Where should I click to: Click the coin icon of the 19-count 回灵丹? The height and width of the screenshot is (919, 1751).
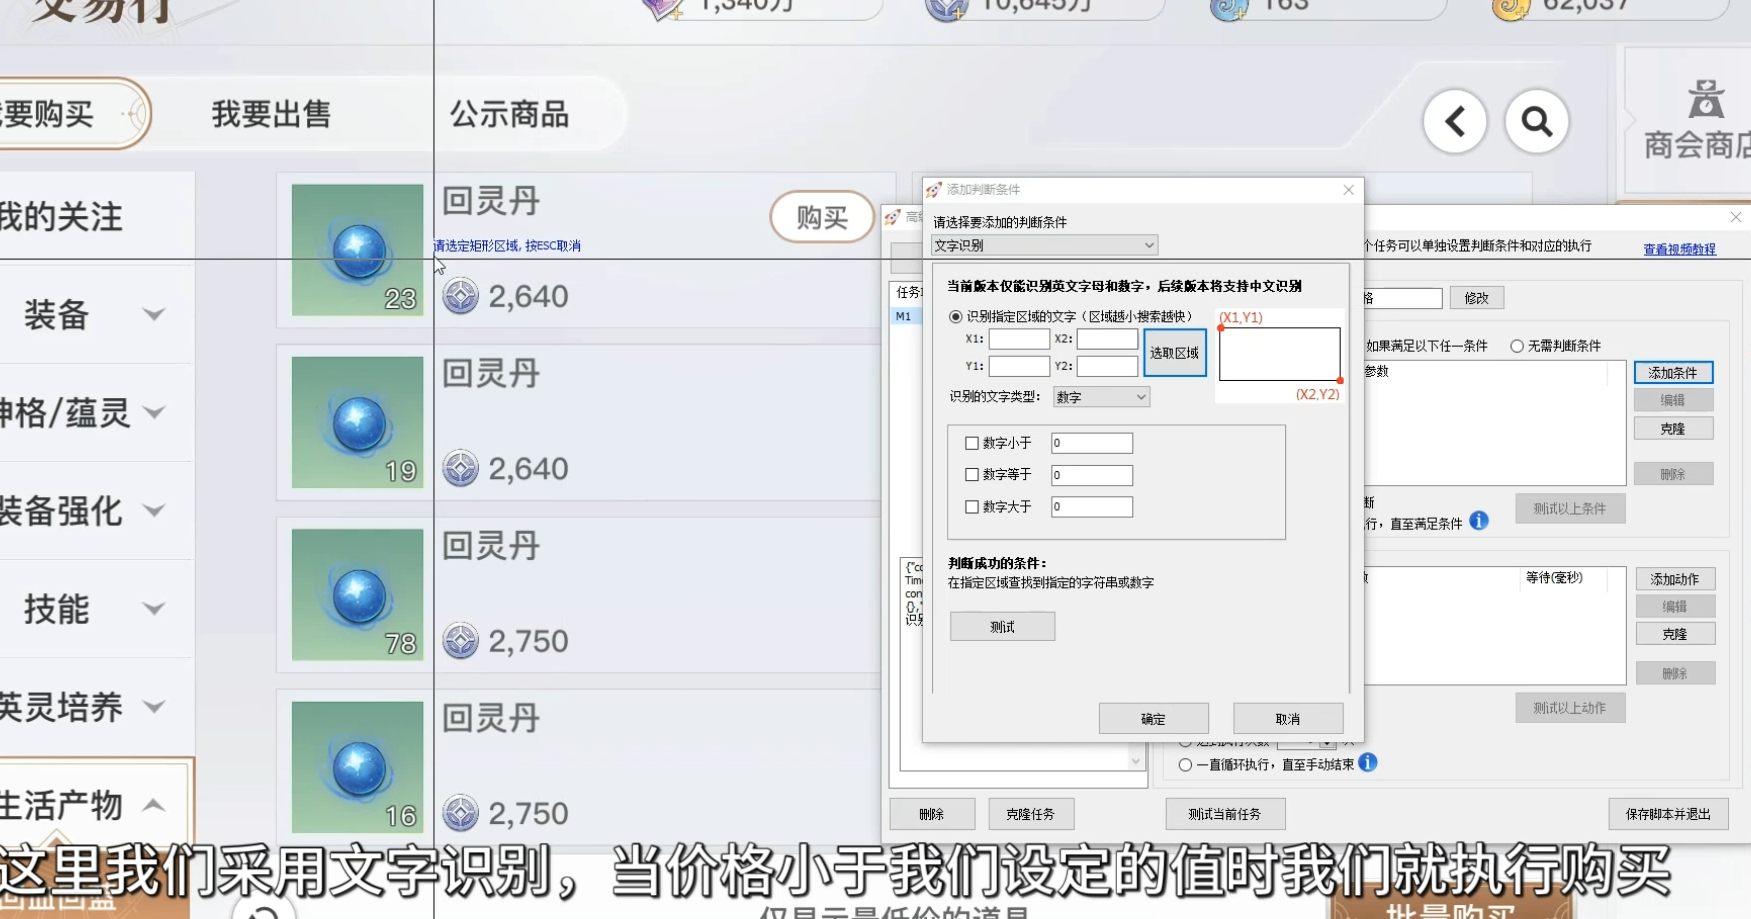[461, 468]
